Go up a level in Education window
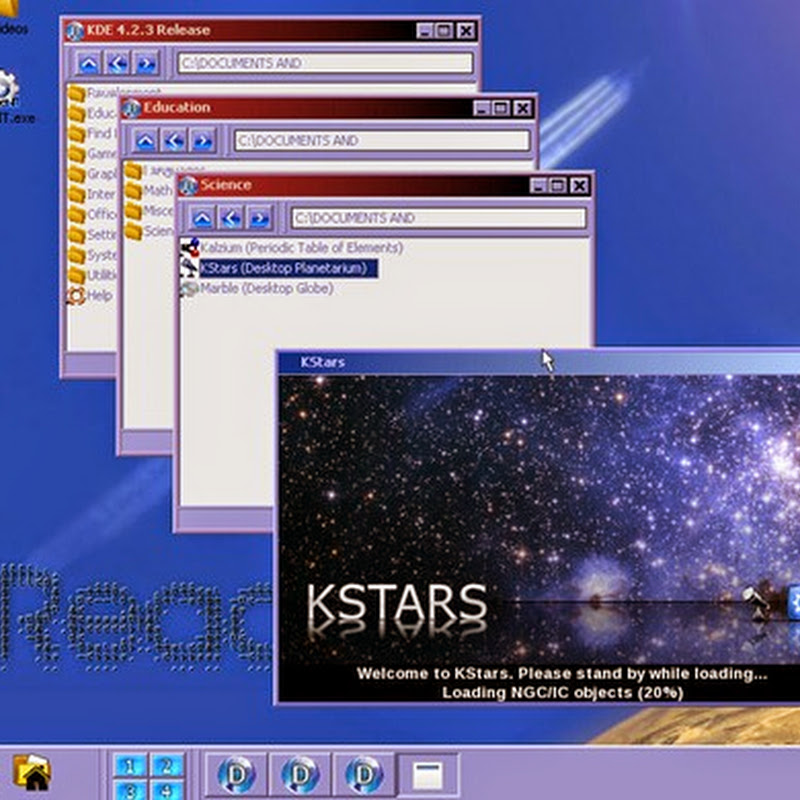Screen dimensions: 800x800 tap(146, 141)
